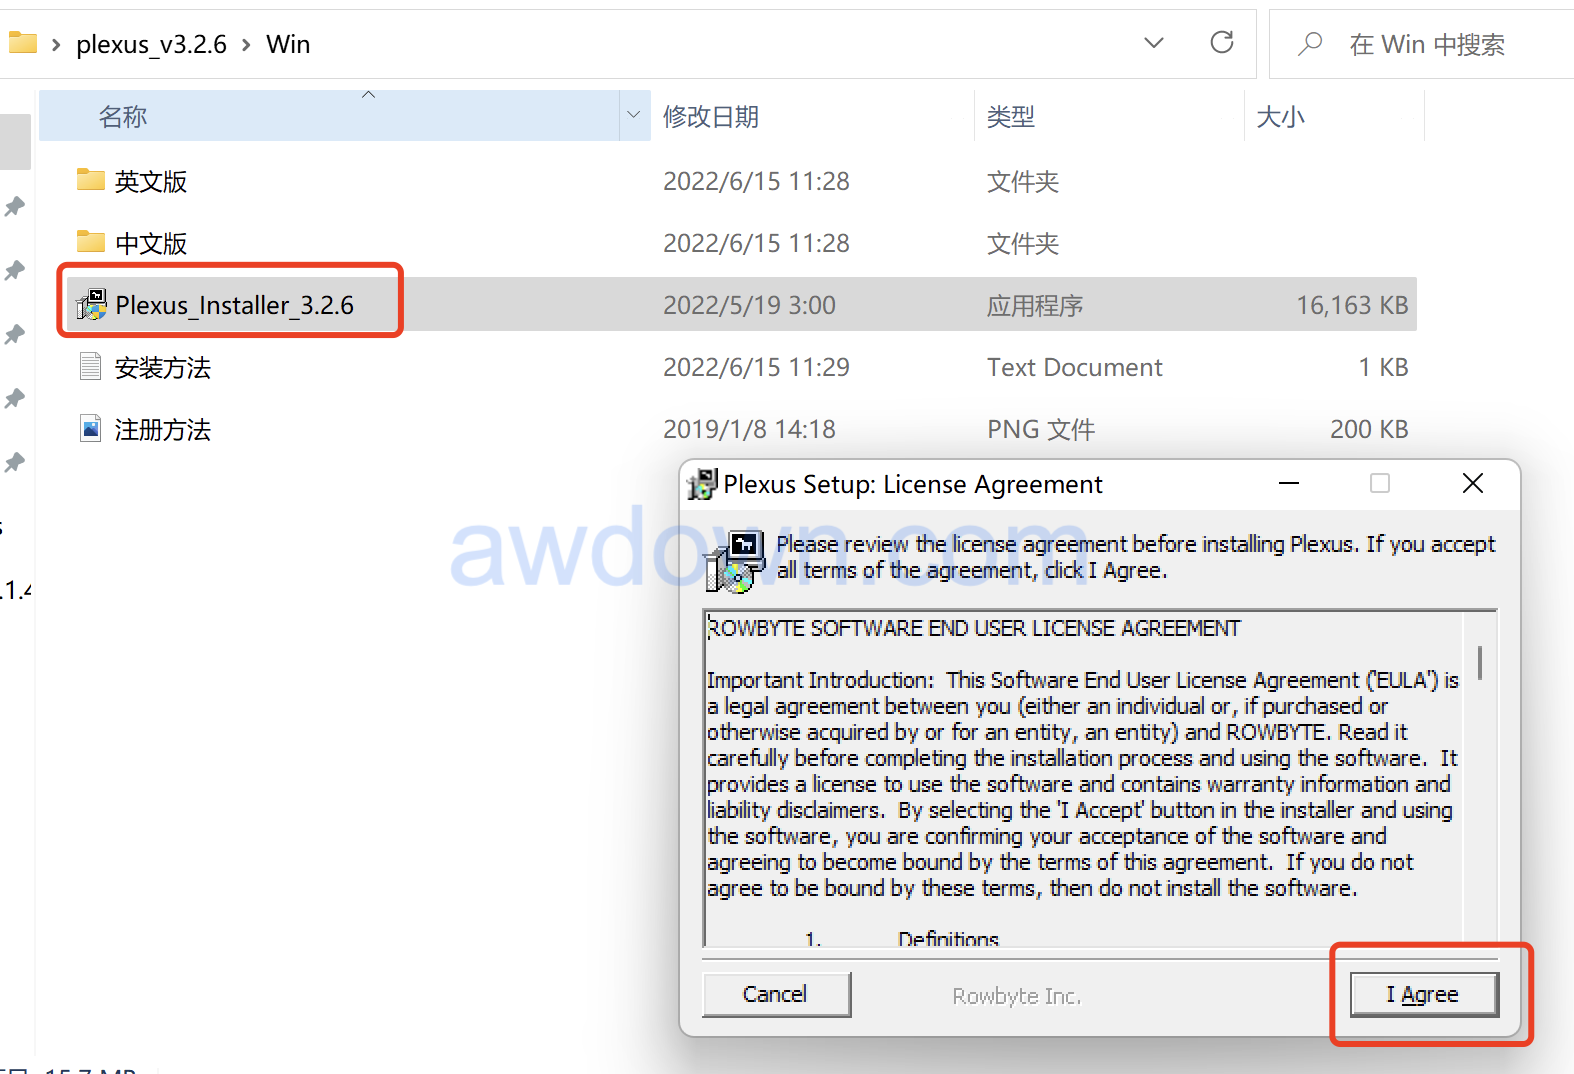1574x1074 pixels.
Task: Click the refresh icon in address bar
Action: click(1221, 43)
